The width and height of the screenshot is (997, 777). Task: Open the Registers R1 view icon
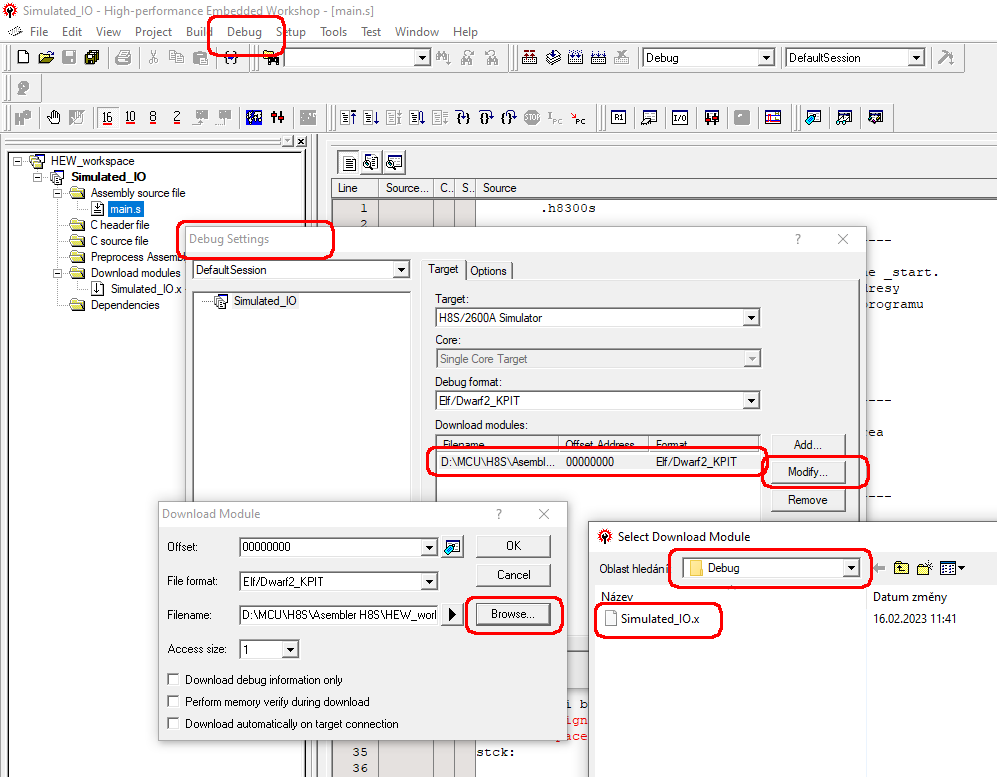[x=619, y=118]
